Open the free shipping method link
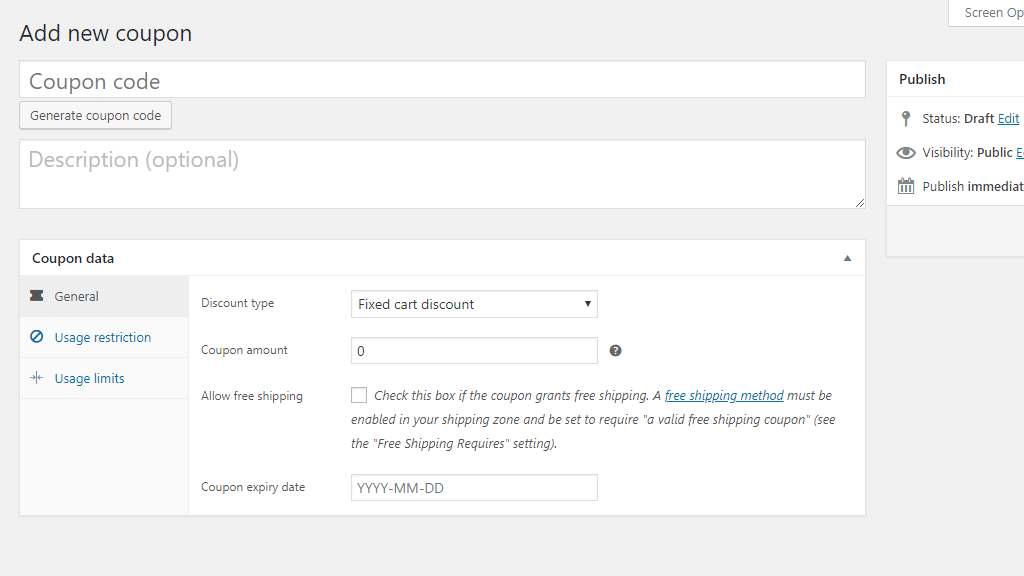1024x576 pixels. pos(724,395)
